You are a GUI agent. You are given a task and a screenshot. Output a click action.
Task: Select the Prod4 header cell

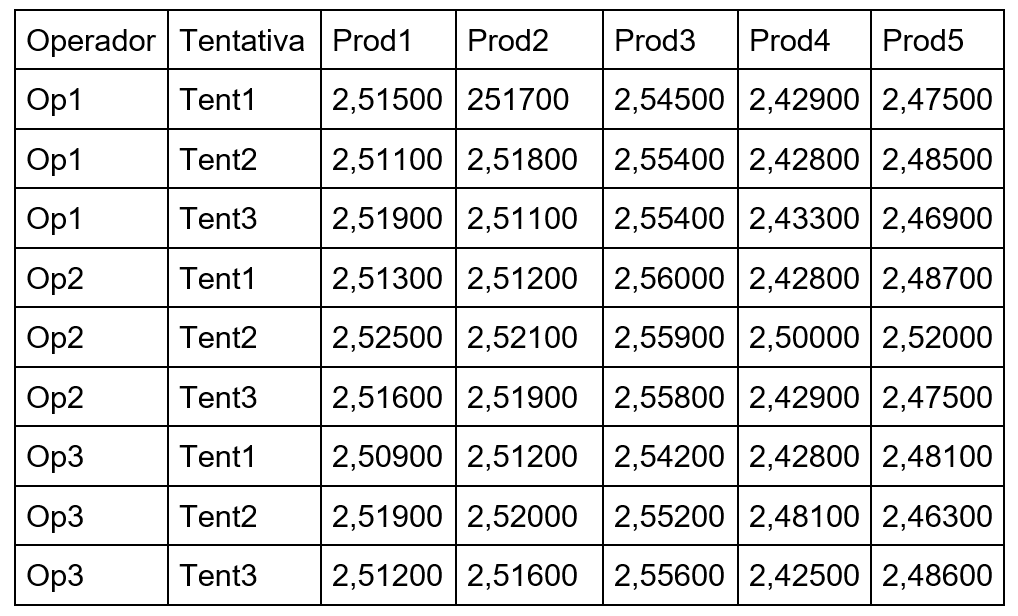(x=804, y=40)
